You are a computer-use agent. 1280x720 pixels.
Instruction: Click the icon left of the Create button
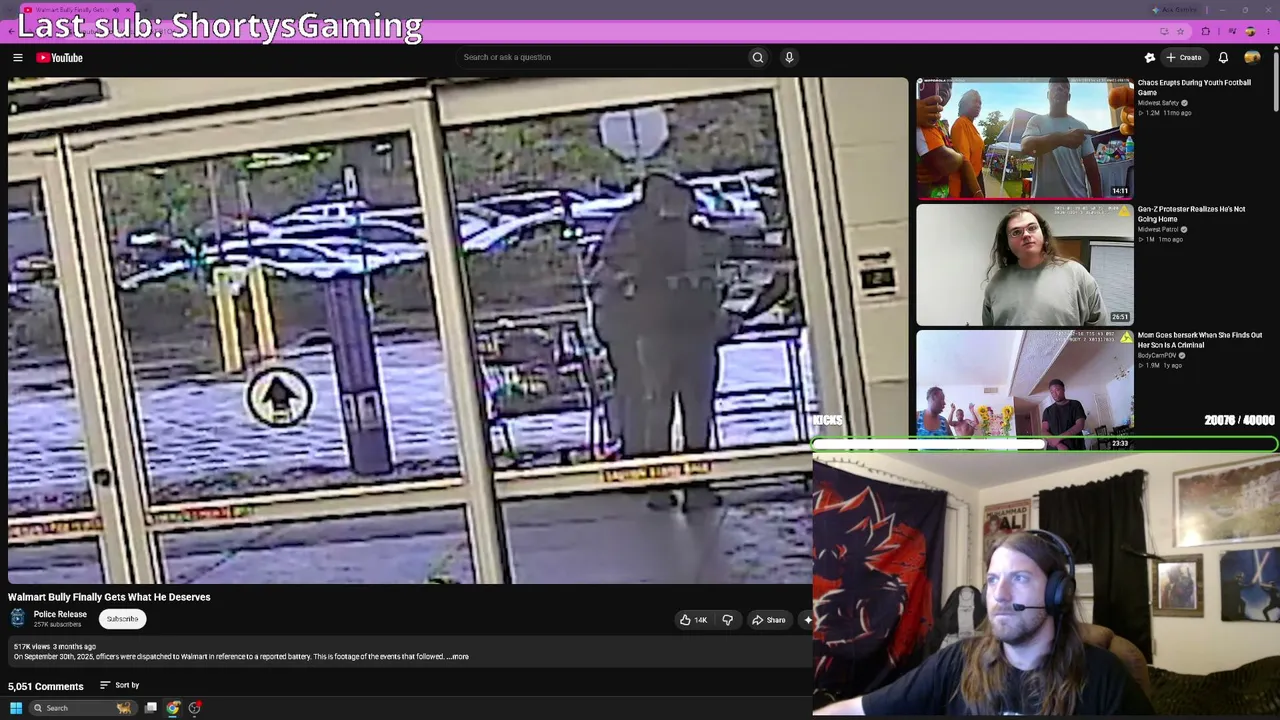coord(1150,58)
